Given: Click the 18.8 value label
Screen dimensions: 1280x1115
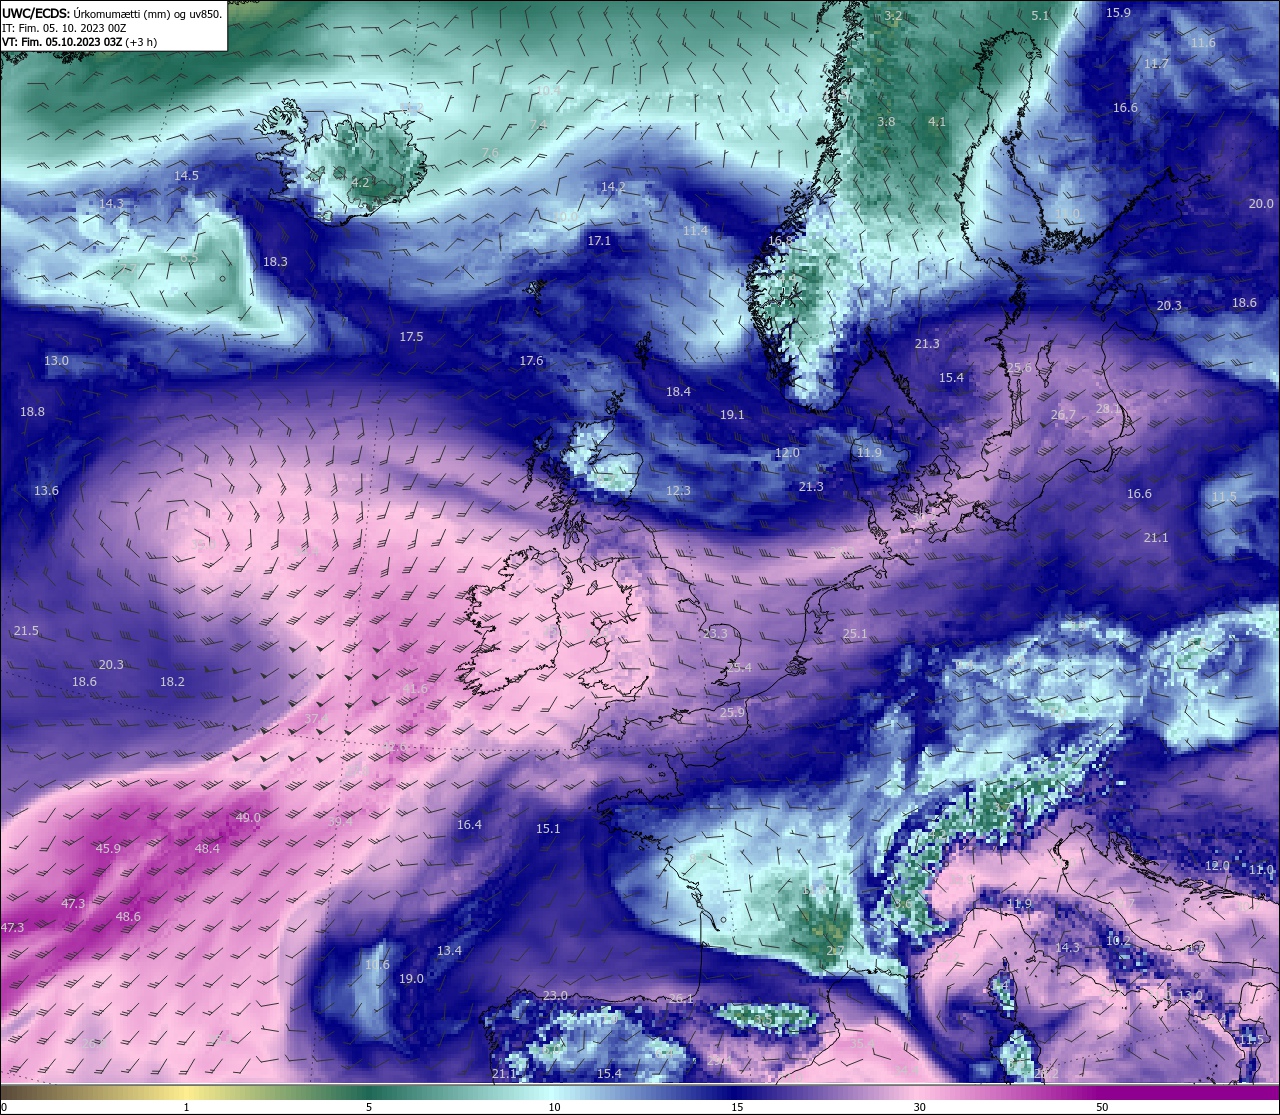Looking at the screenshot, I should click(x=32, y=412).
